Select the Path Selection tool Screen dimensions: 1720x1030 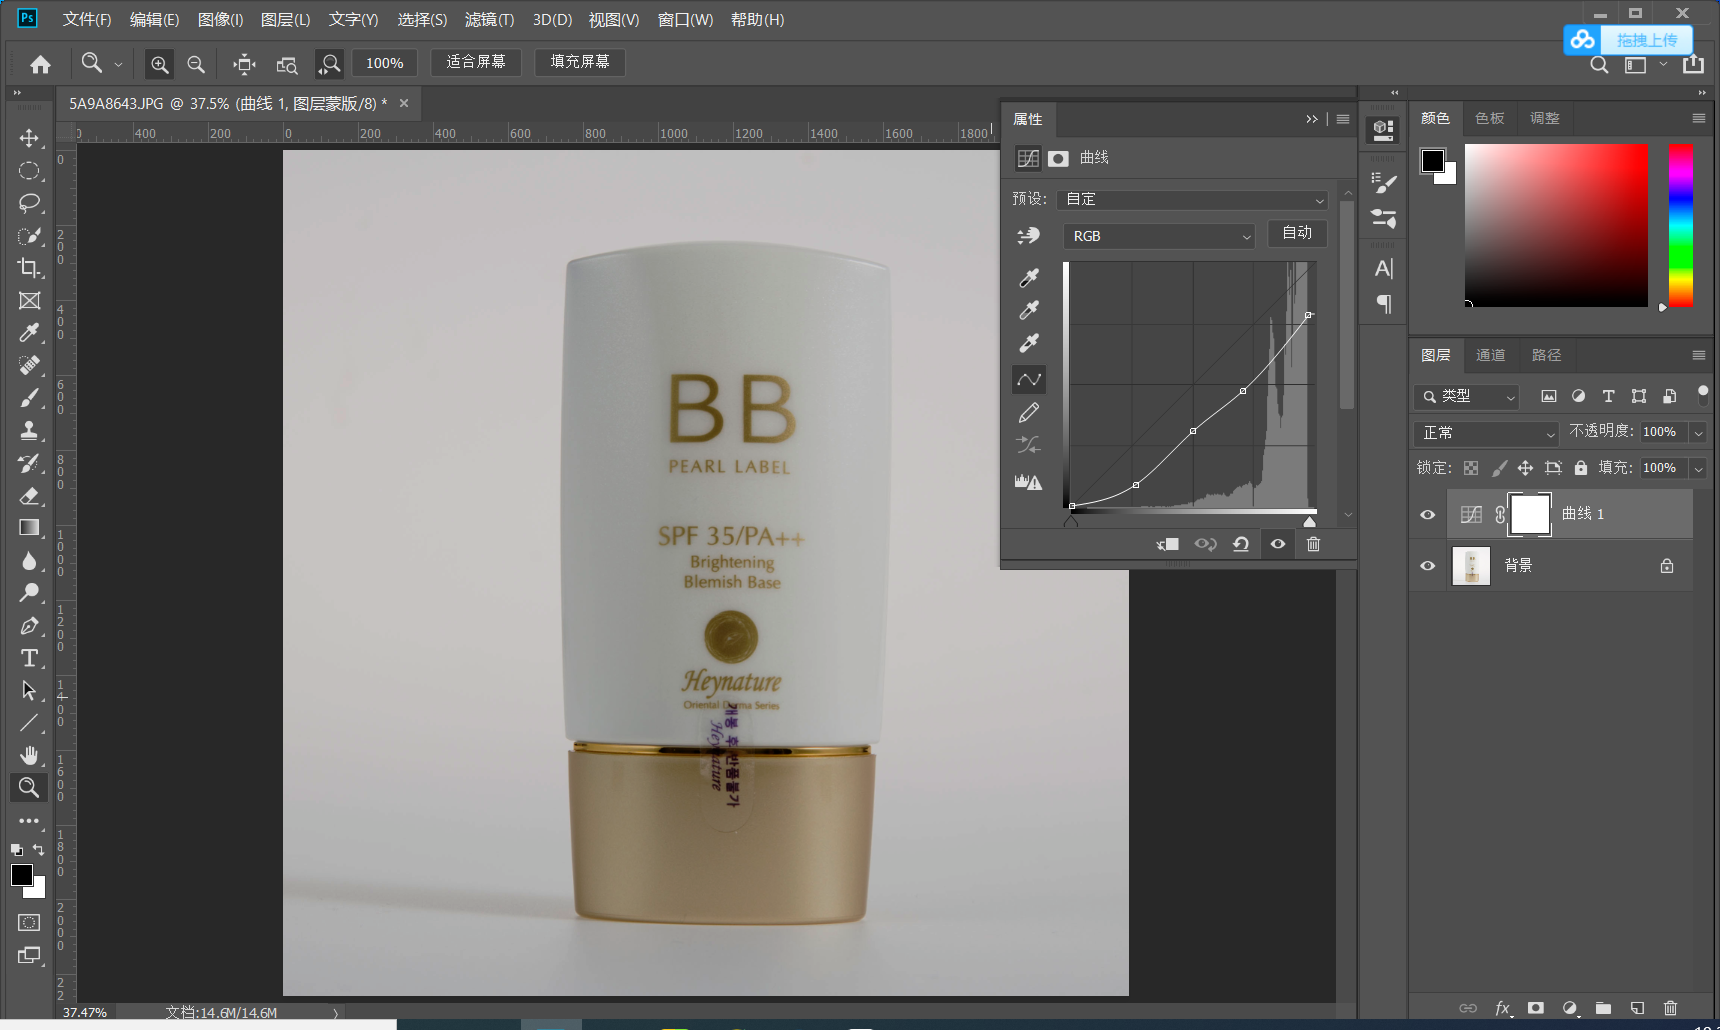pyautogui.click(x=29, y=691)
